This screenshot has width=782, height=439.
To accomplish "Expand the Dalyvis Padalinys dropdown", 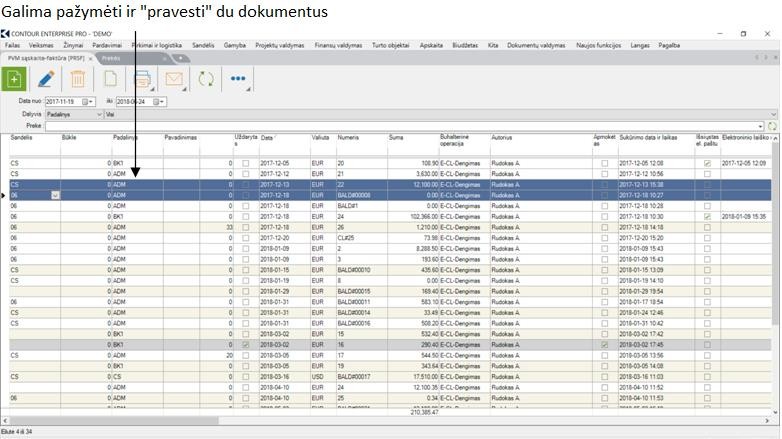I will tap(98, 114).
